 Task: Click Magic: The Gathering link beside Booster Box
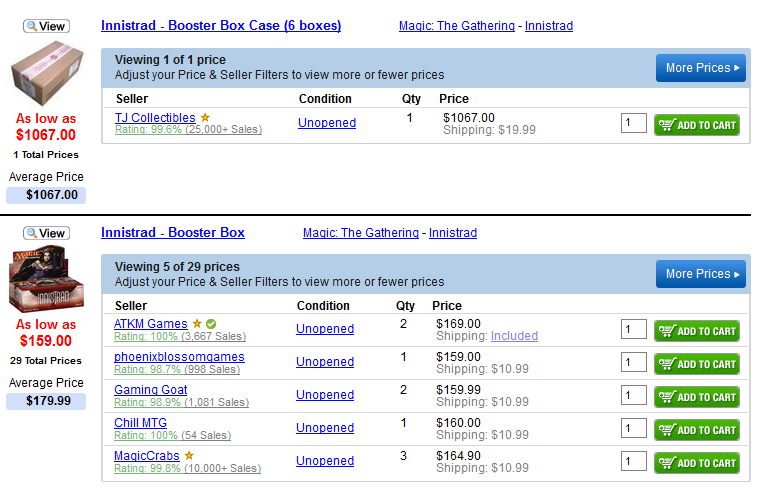(x=361, y=233)
